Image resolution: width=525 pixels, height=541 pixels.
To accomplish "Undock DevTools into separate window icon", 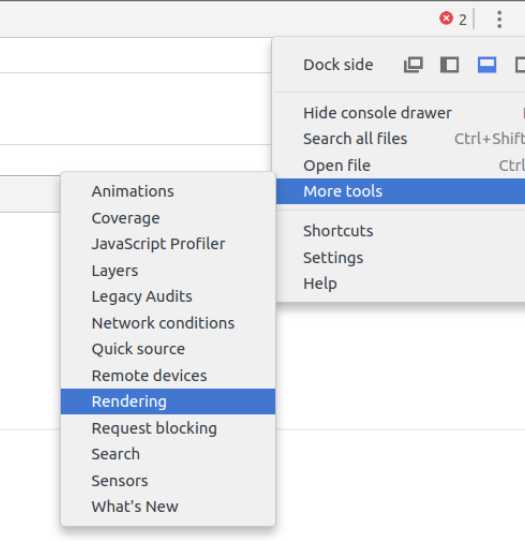I will click(x=413, y=65).
